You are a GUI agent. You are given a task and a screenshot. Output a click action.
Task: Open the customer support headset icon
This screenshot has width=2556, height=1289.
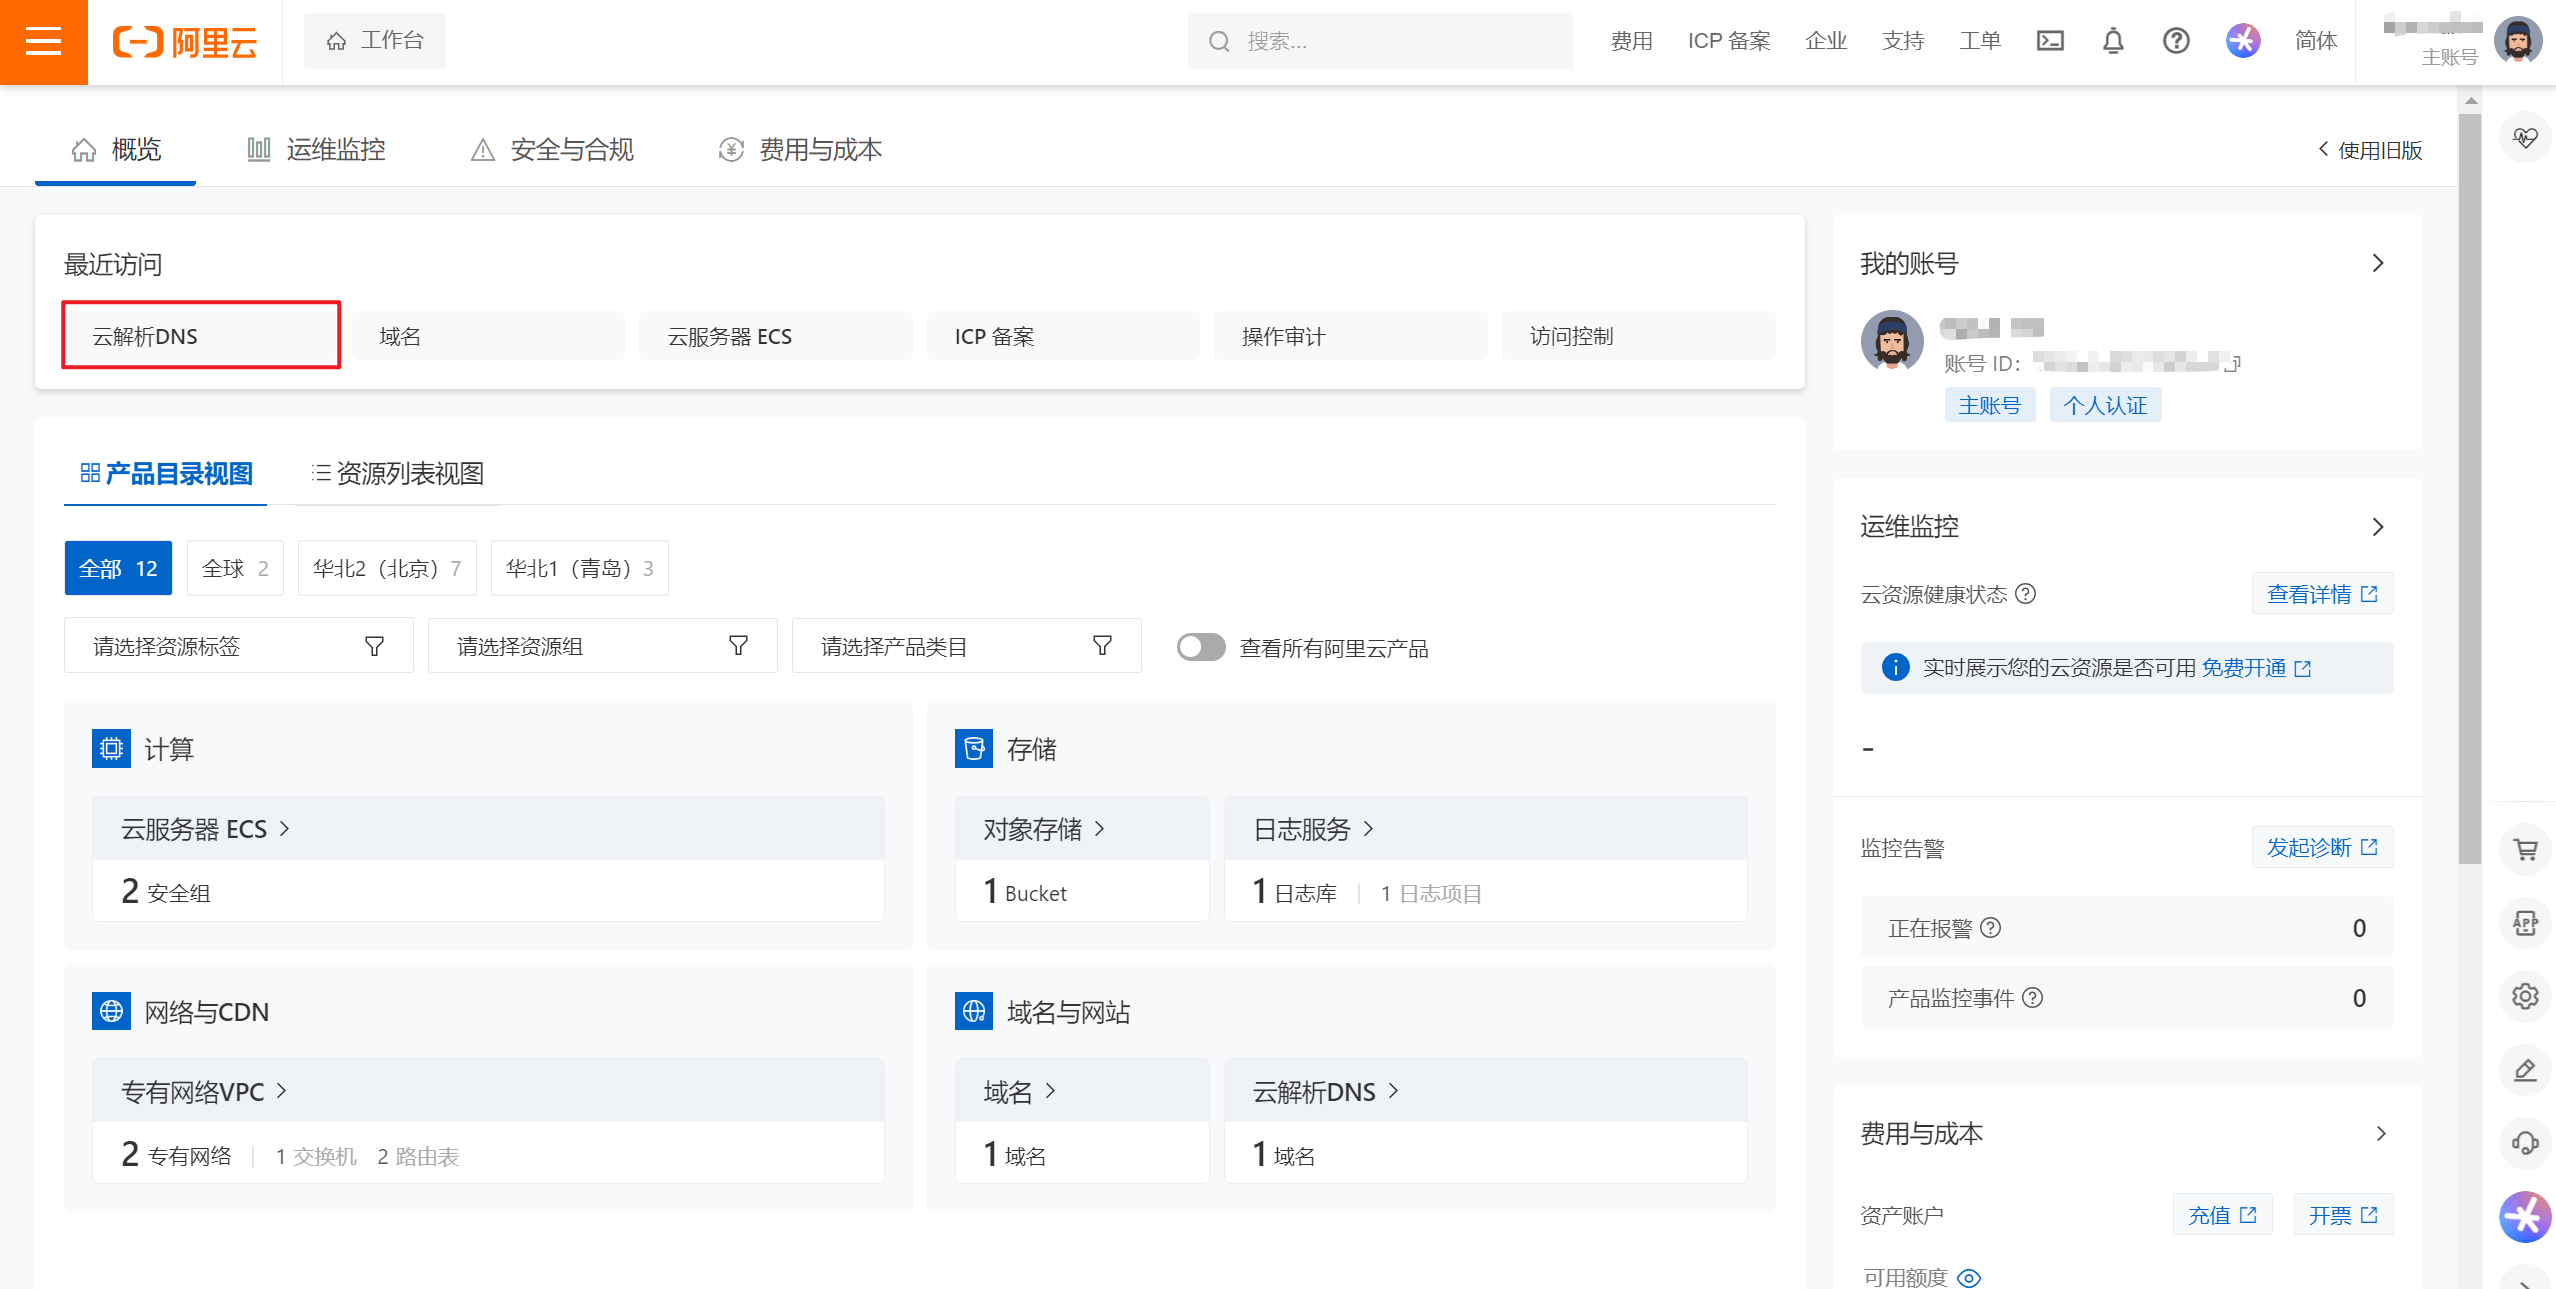click(x=2525, y=1143)
